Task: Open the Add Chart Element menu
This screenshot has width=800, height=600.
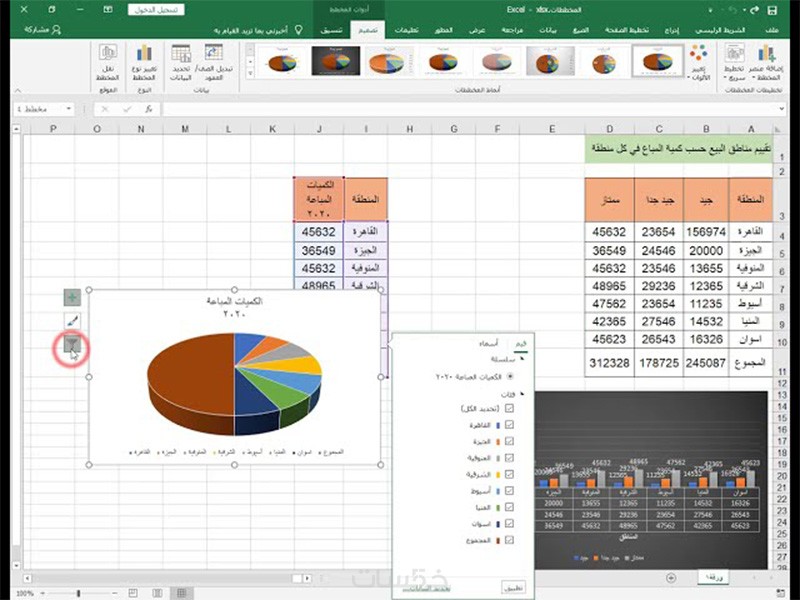Action: [767, 62]
